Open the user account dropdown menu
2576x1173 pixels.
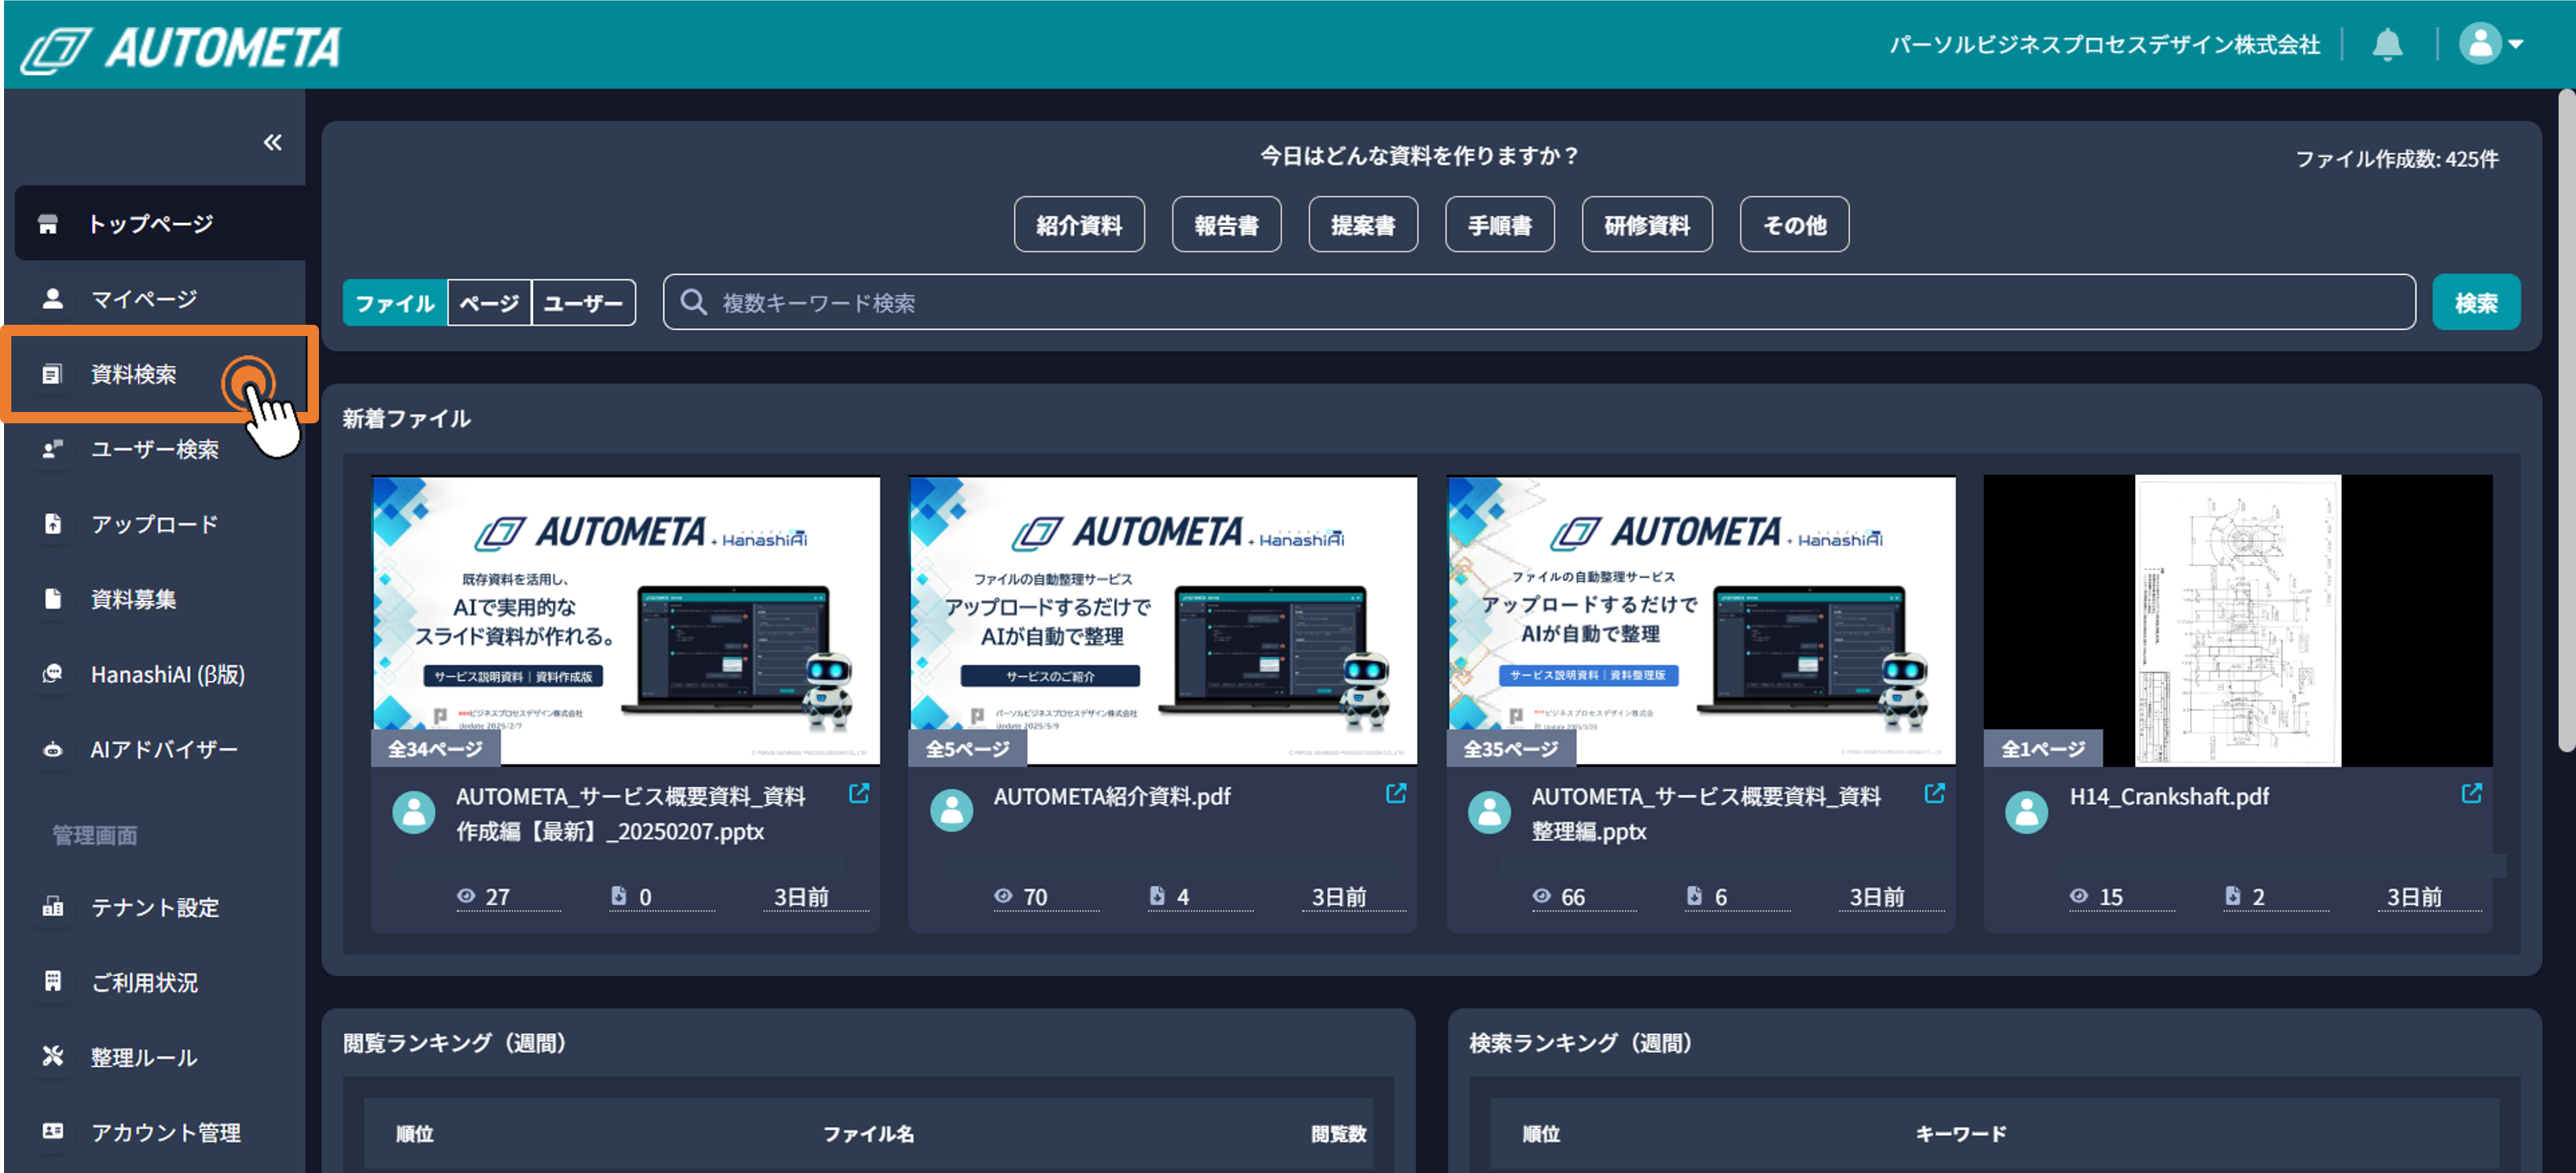point(2491,44)
